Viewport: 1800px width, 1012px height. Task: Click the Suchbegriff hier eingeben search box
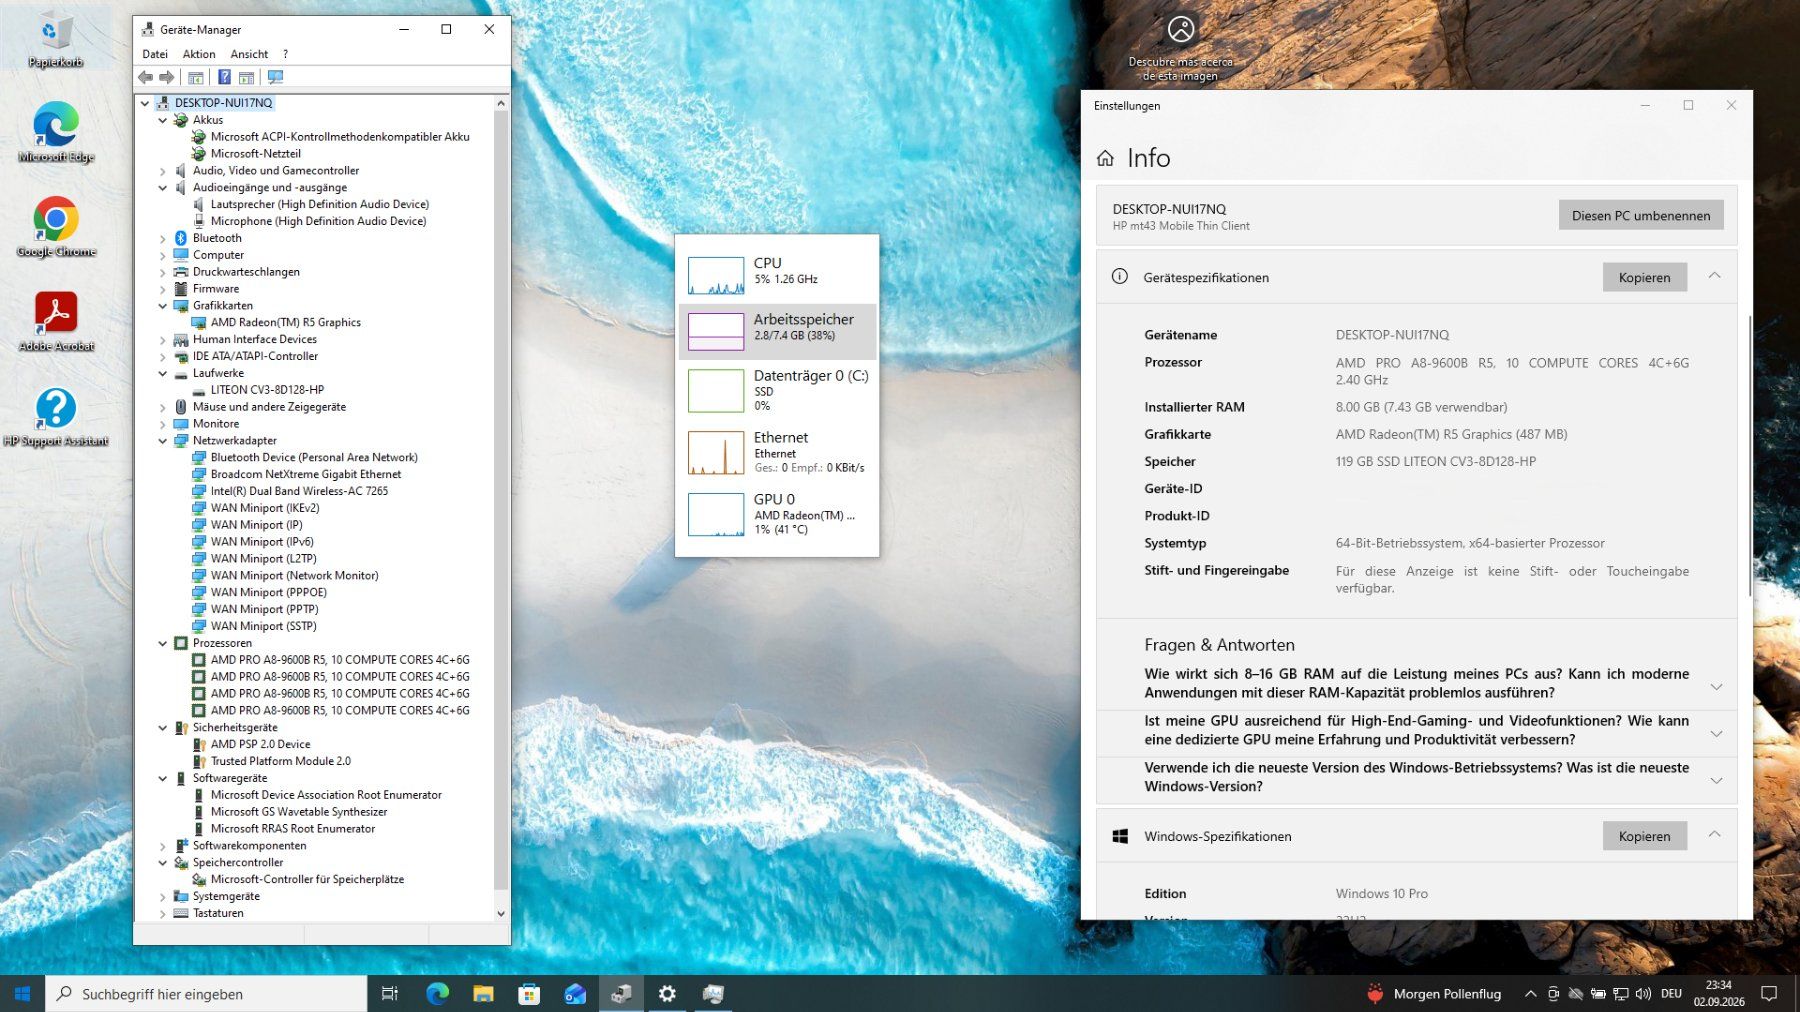pyautogui.click(x=206, y=994)
